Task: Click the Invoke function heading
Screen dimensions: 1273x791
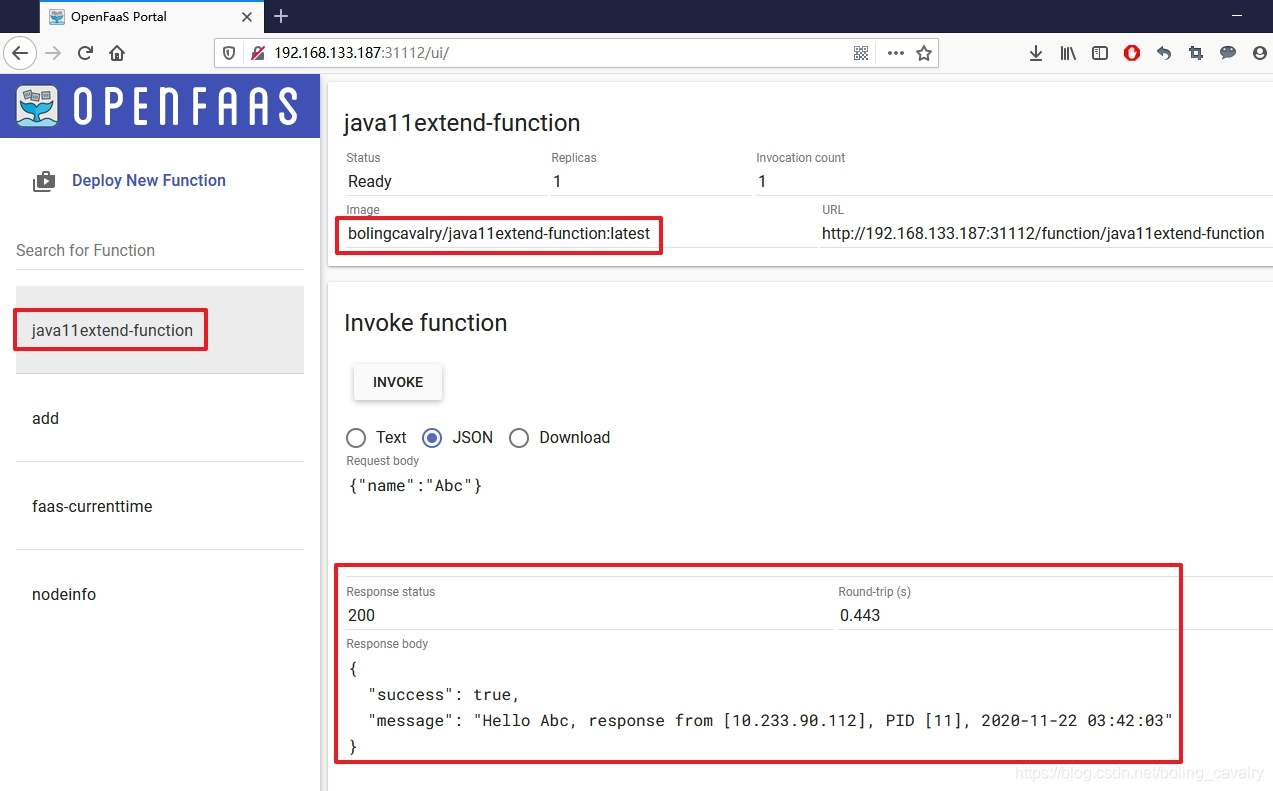Action: tap(426, 323)
